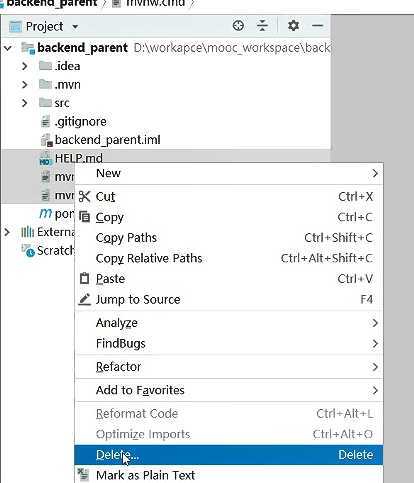The width and height of the screenshot is (414, 483).
Task: Open the Project view dropdown
Action: click(x=75, y=26)
